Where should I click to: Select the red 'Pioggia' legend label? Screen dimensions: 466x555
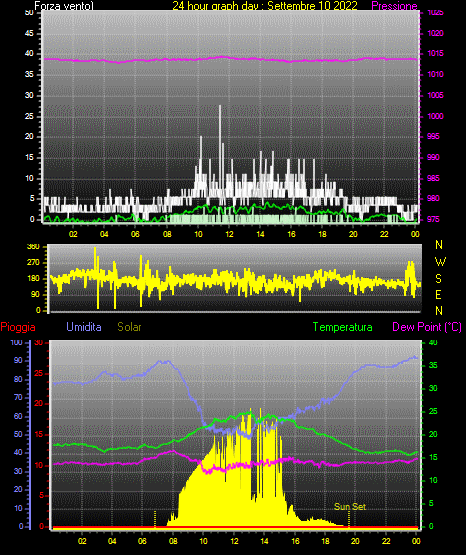click(x=18, y=327)
